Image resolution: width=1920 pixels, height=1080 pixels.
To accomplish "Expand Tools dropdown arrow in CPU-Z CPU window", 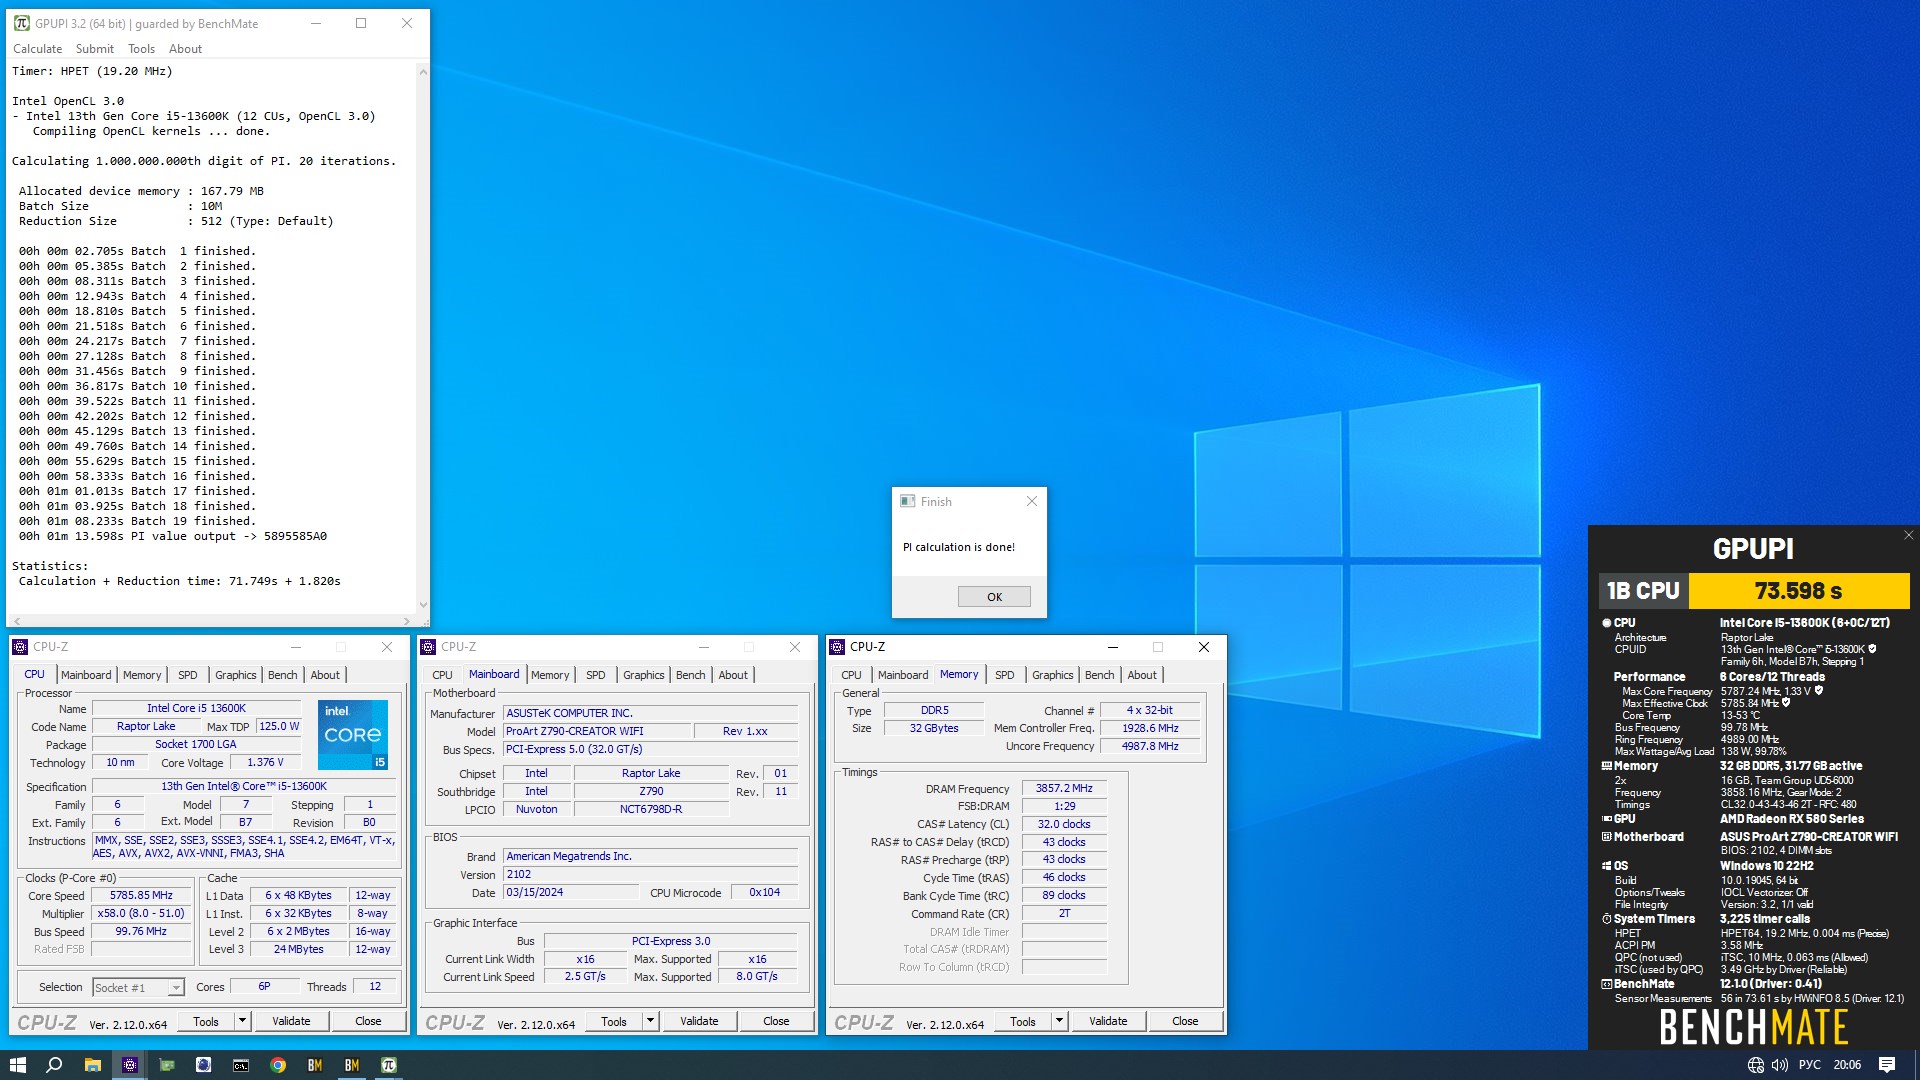I will 242,1021.
